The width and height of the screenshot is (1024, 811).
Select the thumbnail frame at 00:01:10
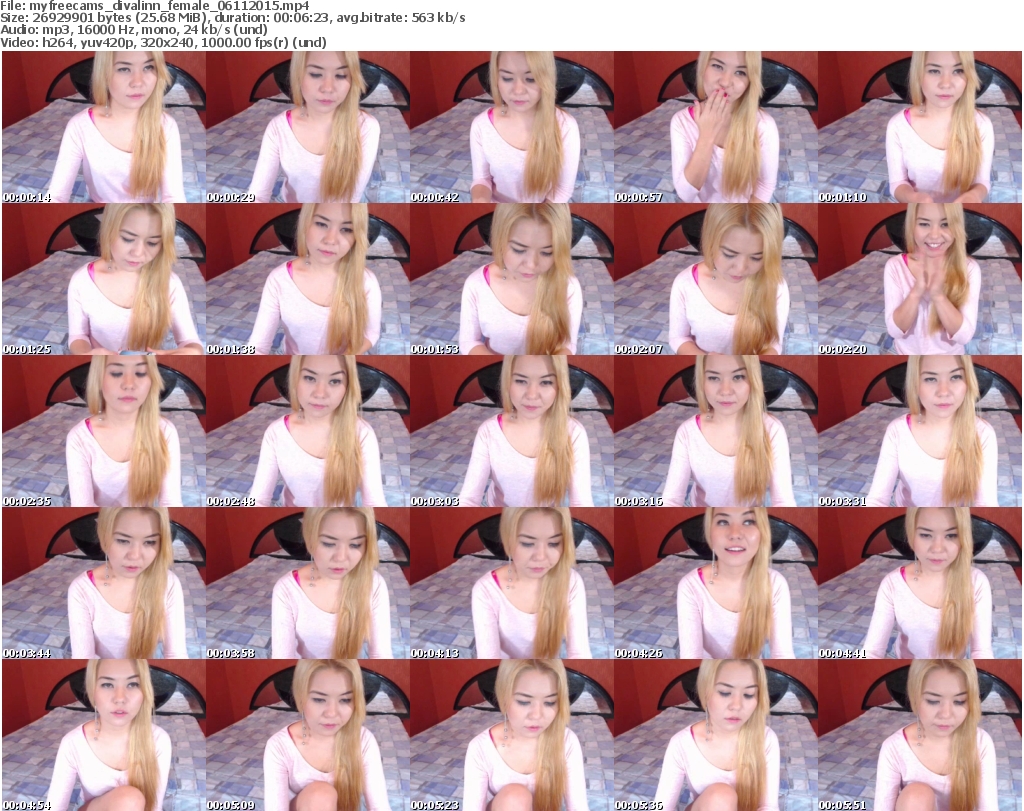point(920,127)
